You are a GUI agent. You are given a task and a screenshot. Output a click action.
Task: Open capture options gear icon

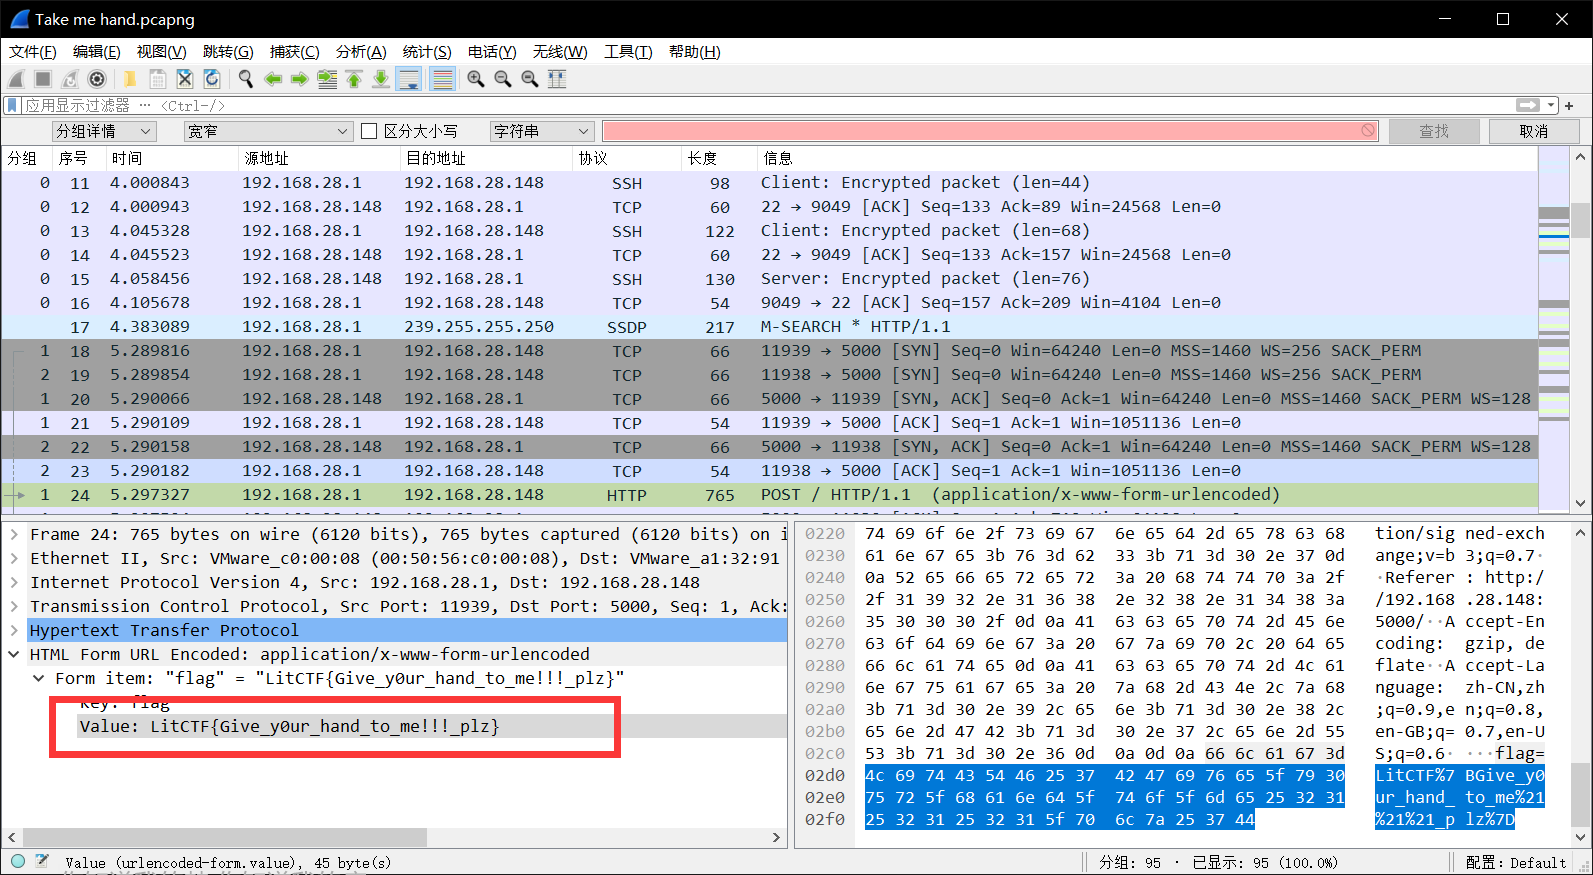97,79
